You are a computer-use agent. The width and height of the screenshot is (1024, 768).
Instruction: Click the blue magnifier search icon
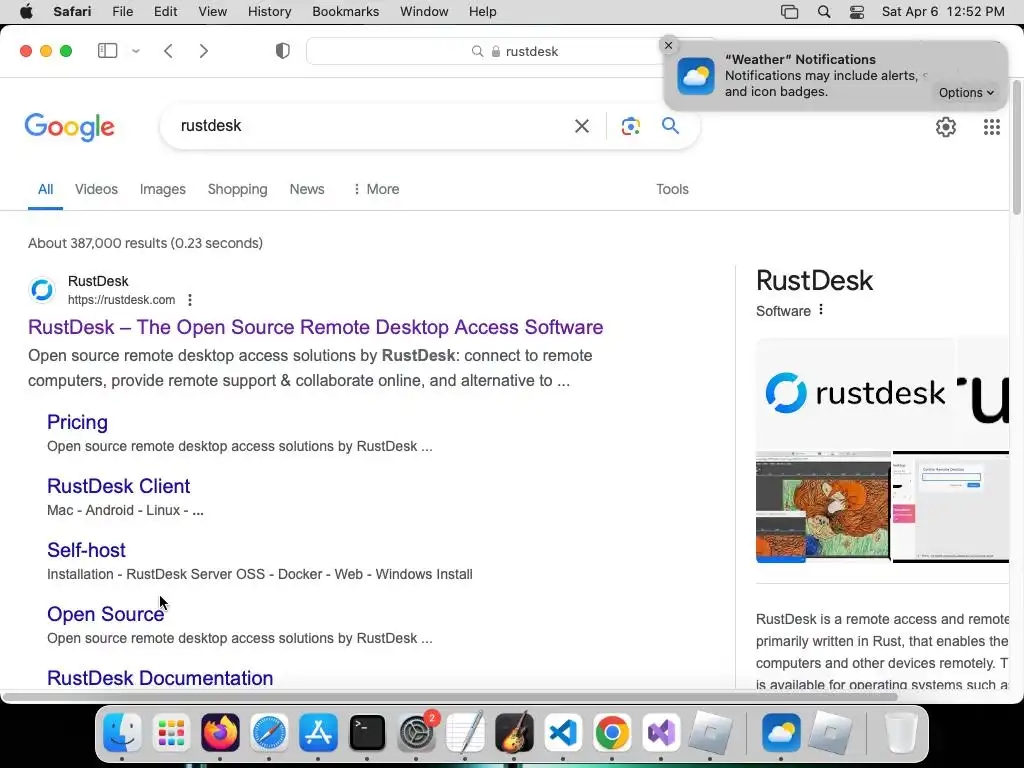pyautogui.click(x=670, y=125)
